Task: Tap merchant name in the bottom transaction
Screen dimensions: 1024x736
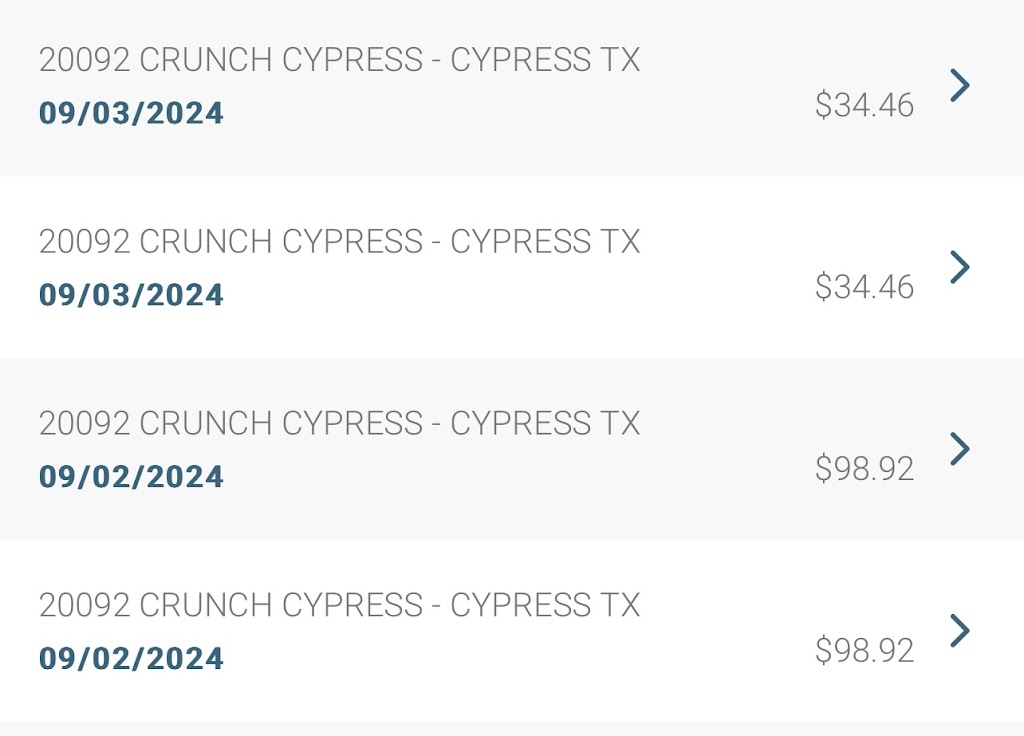Action: point(339,605)
